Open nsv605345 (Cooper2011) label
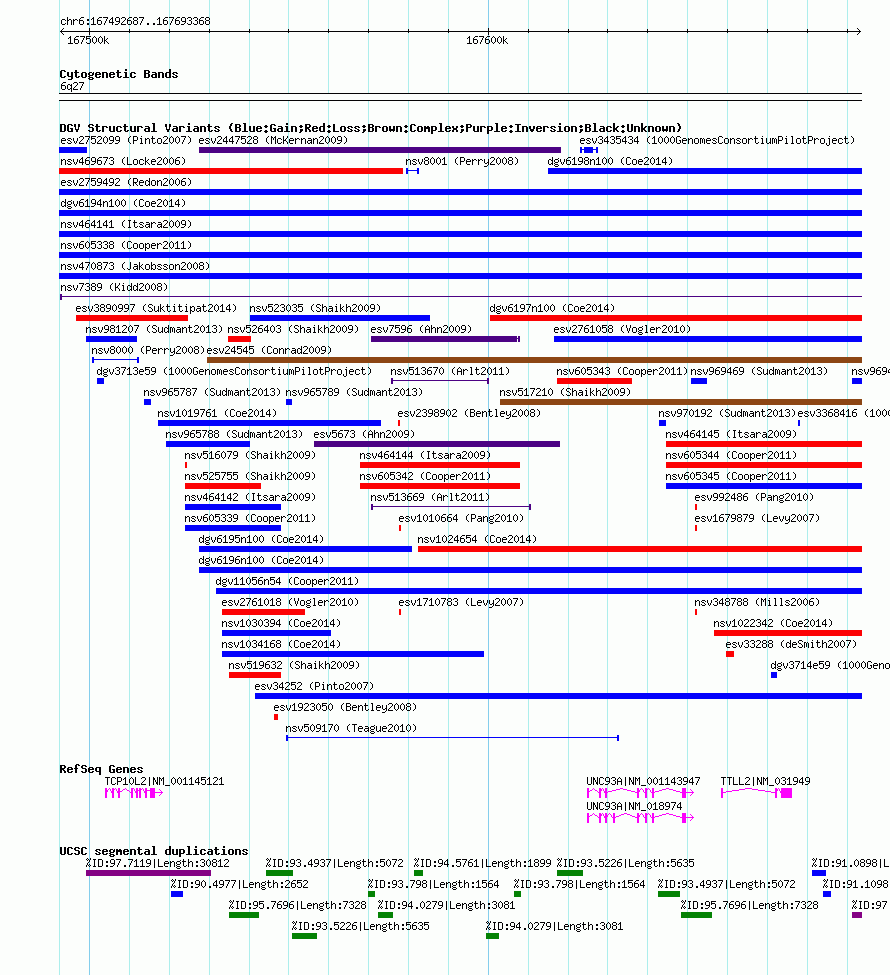 coord(731,477)
